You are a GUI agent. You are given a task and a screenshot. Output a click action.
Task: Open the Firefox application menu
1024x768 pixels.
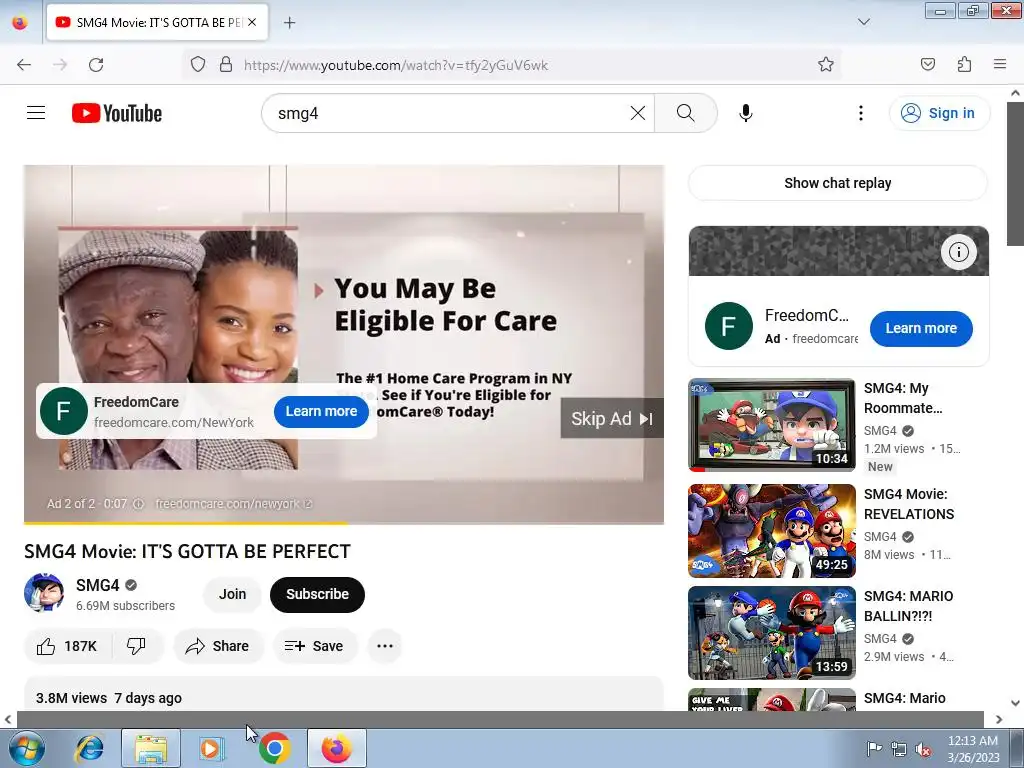(x=1000, y=65)
